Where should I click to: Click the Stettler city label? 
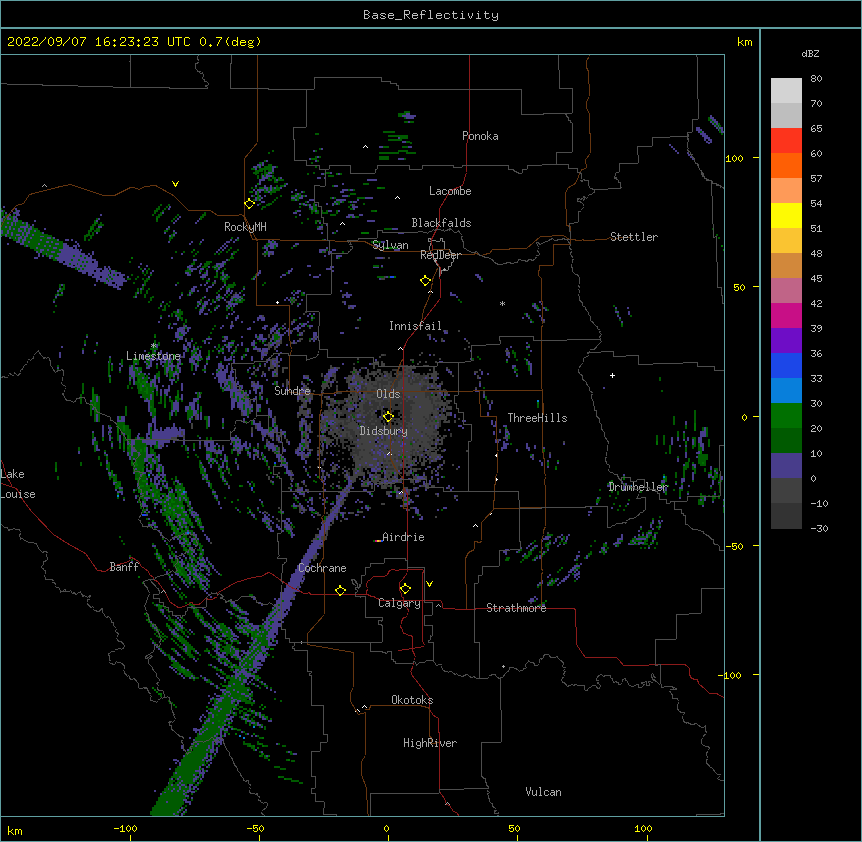[634, 237]
